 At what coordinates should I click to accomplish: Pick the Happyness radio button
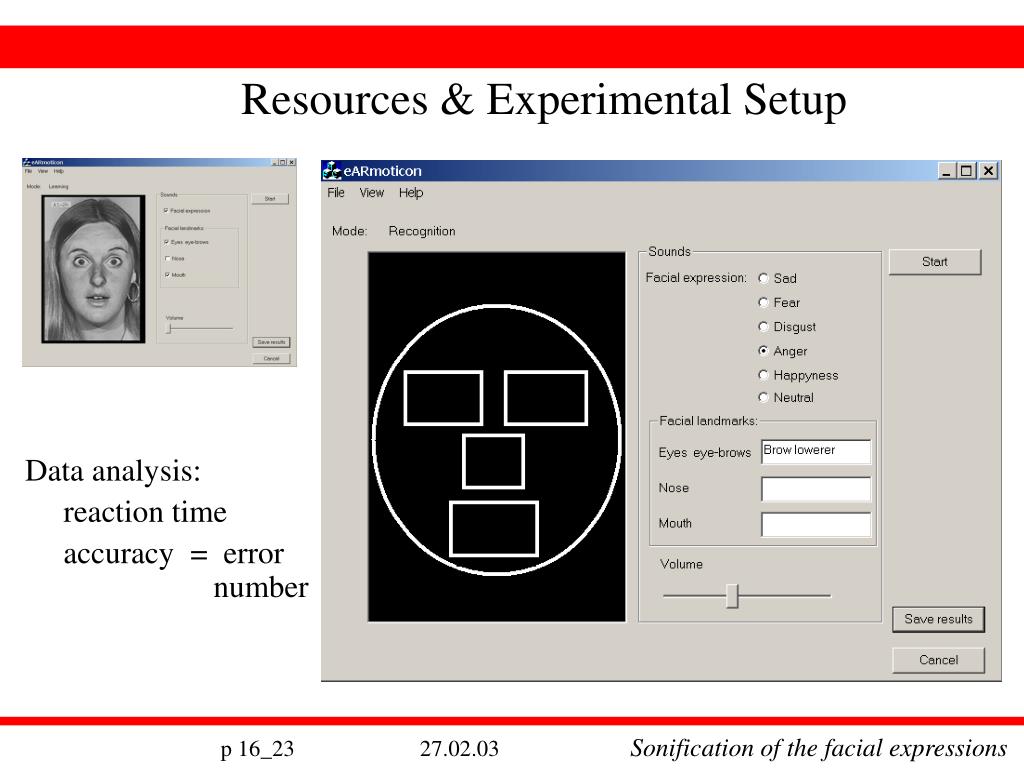click(763, 375)
